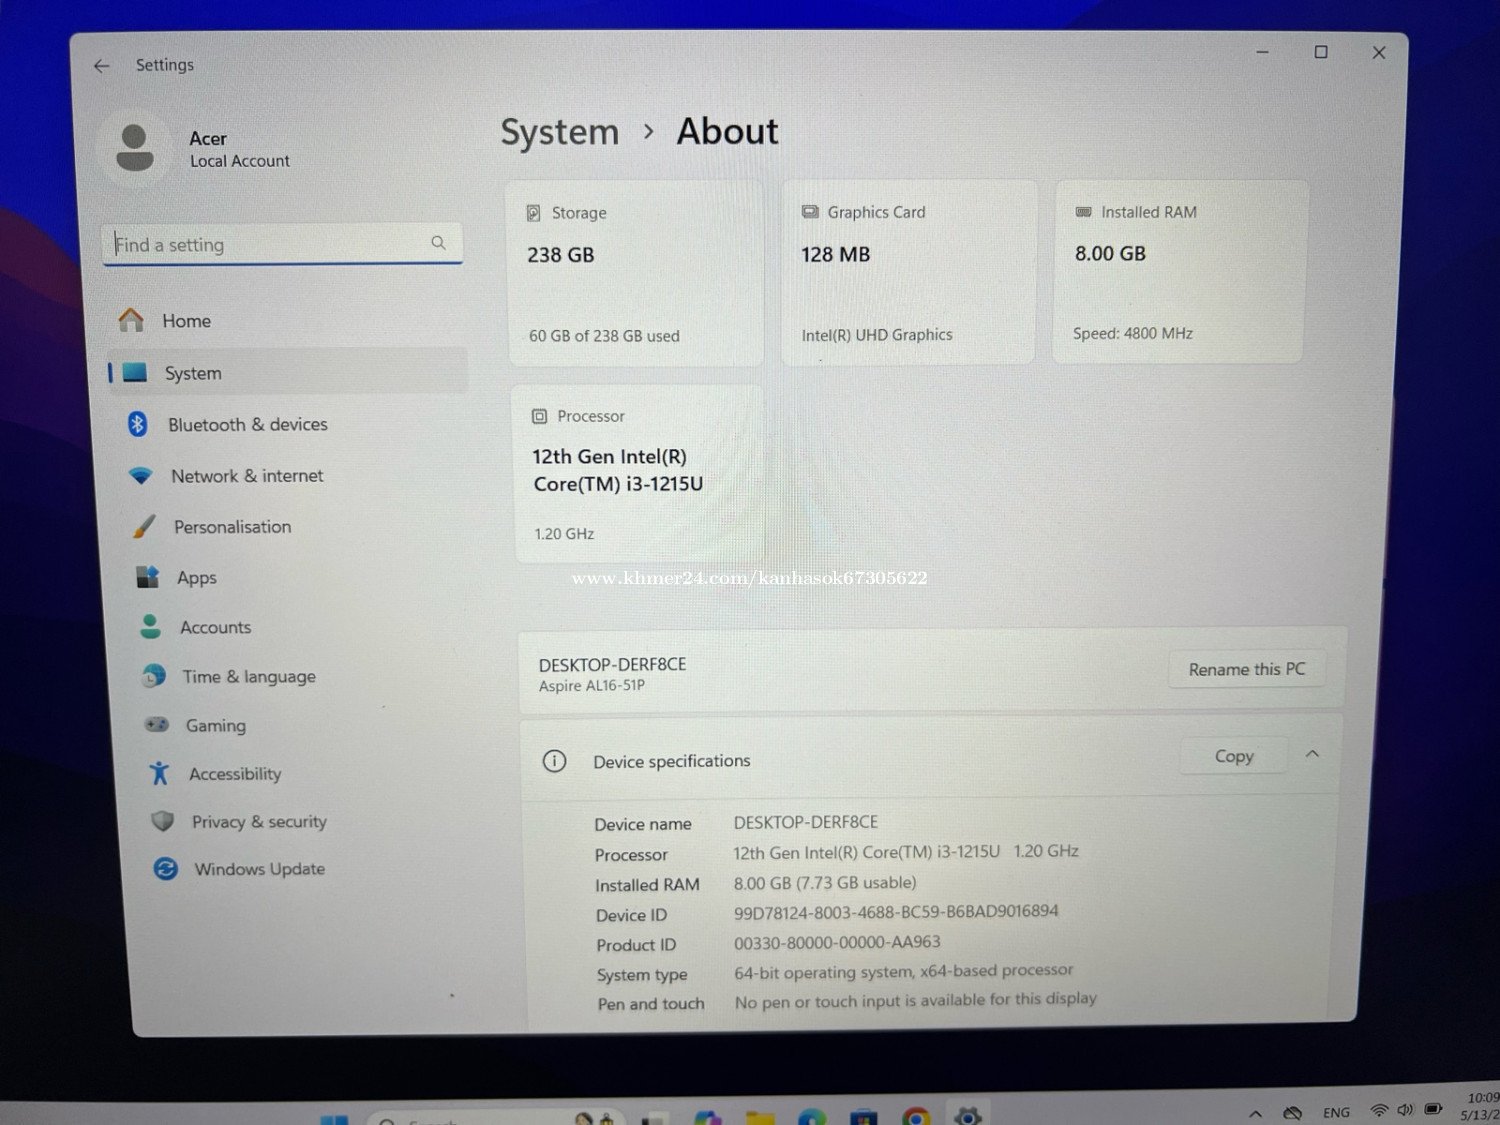Open the Installed RAM 8.00 GB card
Image resolution: width=1500 pixels, height=1125 pixels.
[x=1179, y=271]
